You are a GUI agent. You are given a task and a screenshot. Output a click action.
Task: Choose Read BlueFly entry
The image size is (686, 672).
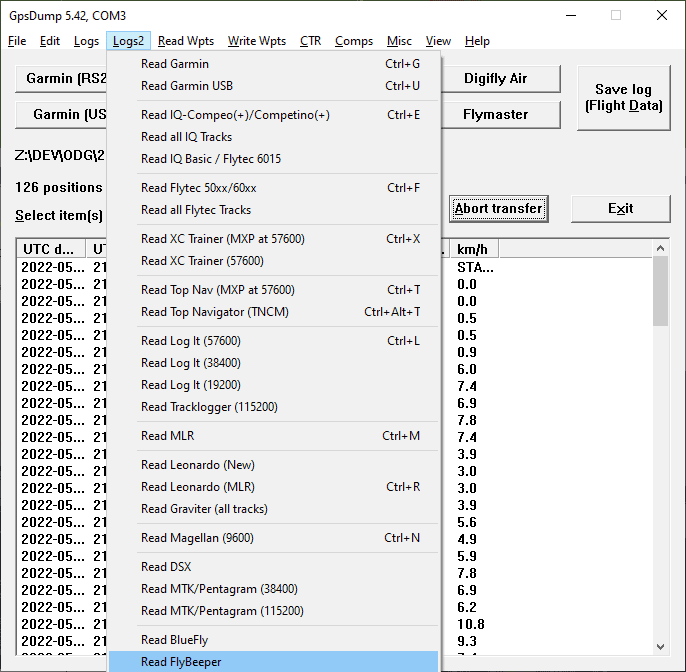pyautogui.click(x=273, y=640)
